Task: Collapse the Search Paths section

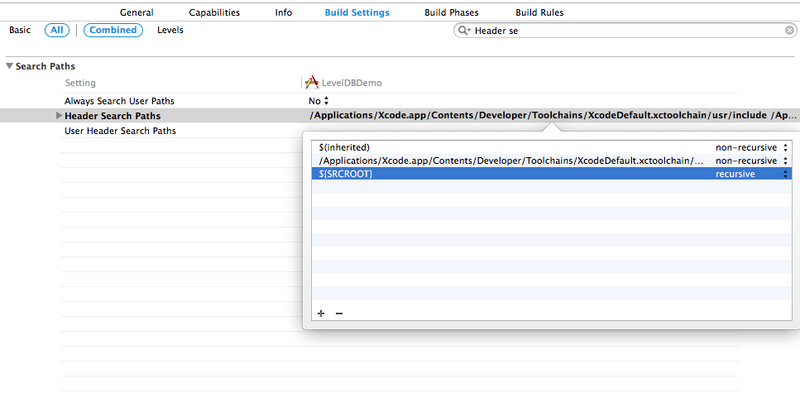Action: tap(10, 66)
